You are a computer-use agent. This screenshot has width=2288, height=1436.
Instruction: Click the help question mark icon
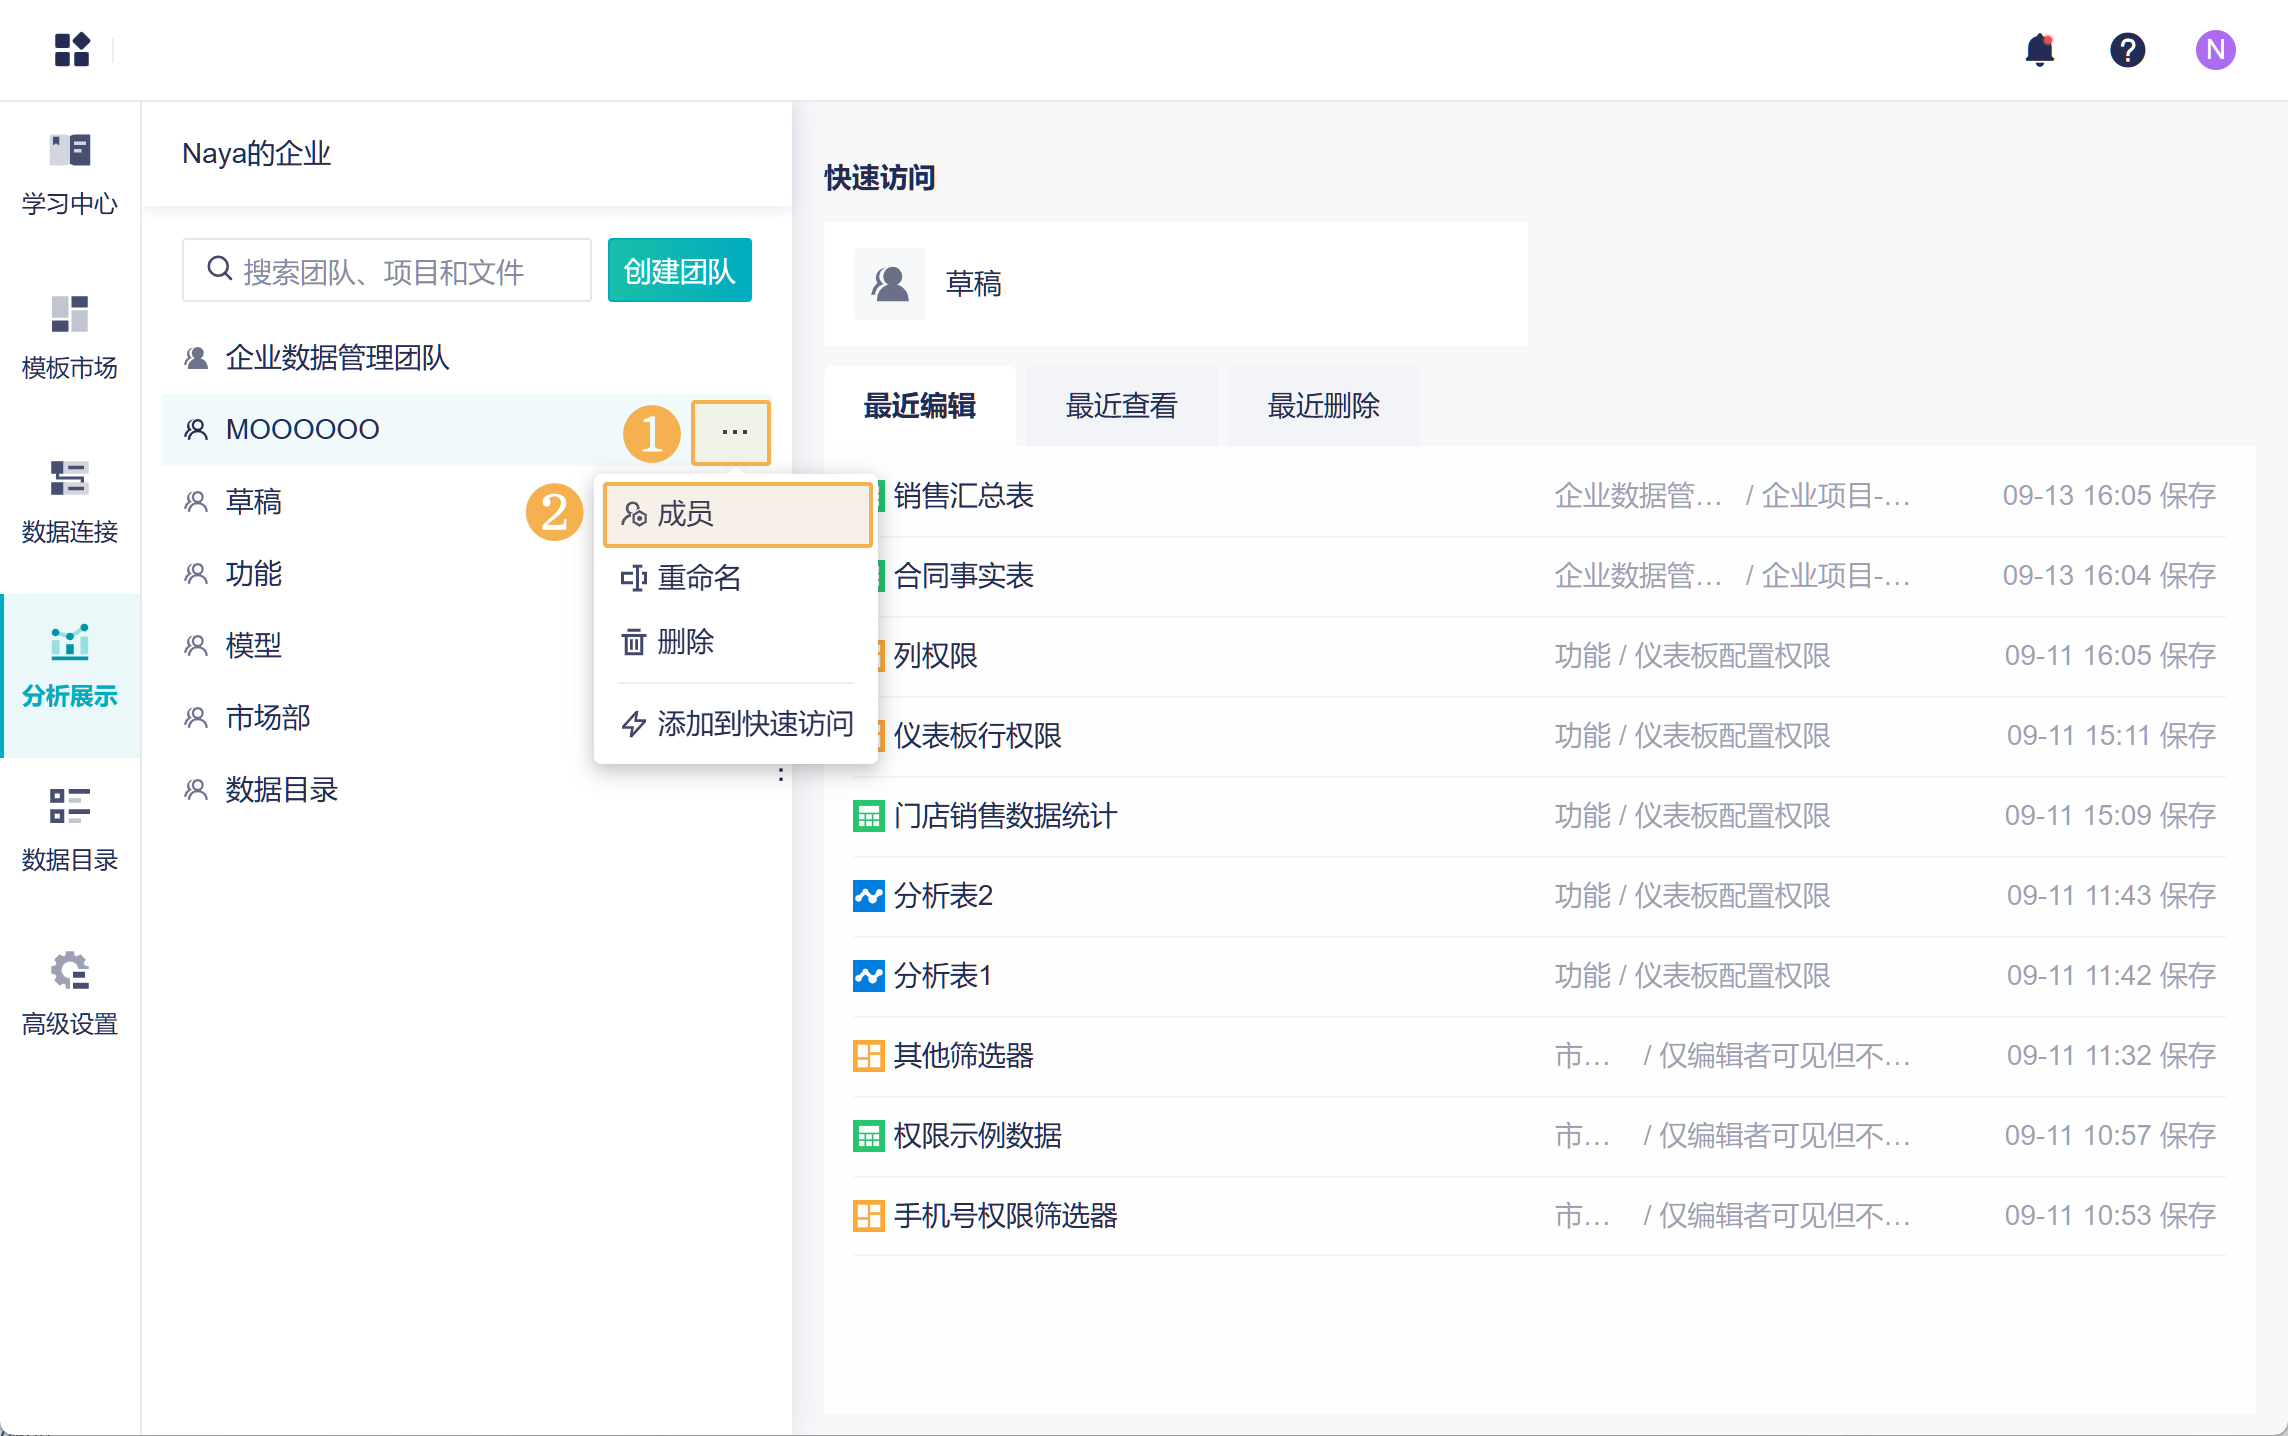tap(2127, 50)
